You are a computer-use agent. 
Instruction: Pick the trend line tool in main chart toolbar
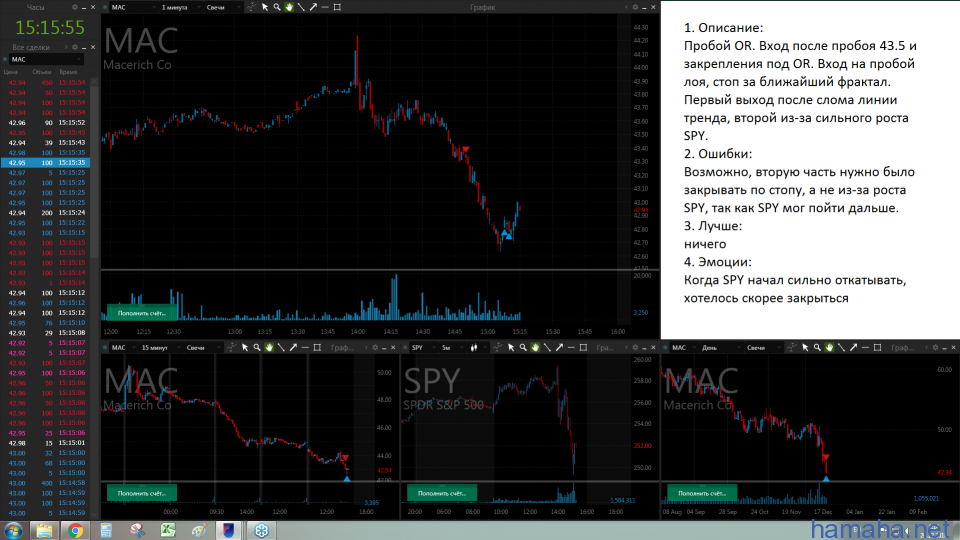coord(301,7)
